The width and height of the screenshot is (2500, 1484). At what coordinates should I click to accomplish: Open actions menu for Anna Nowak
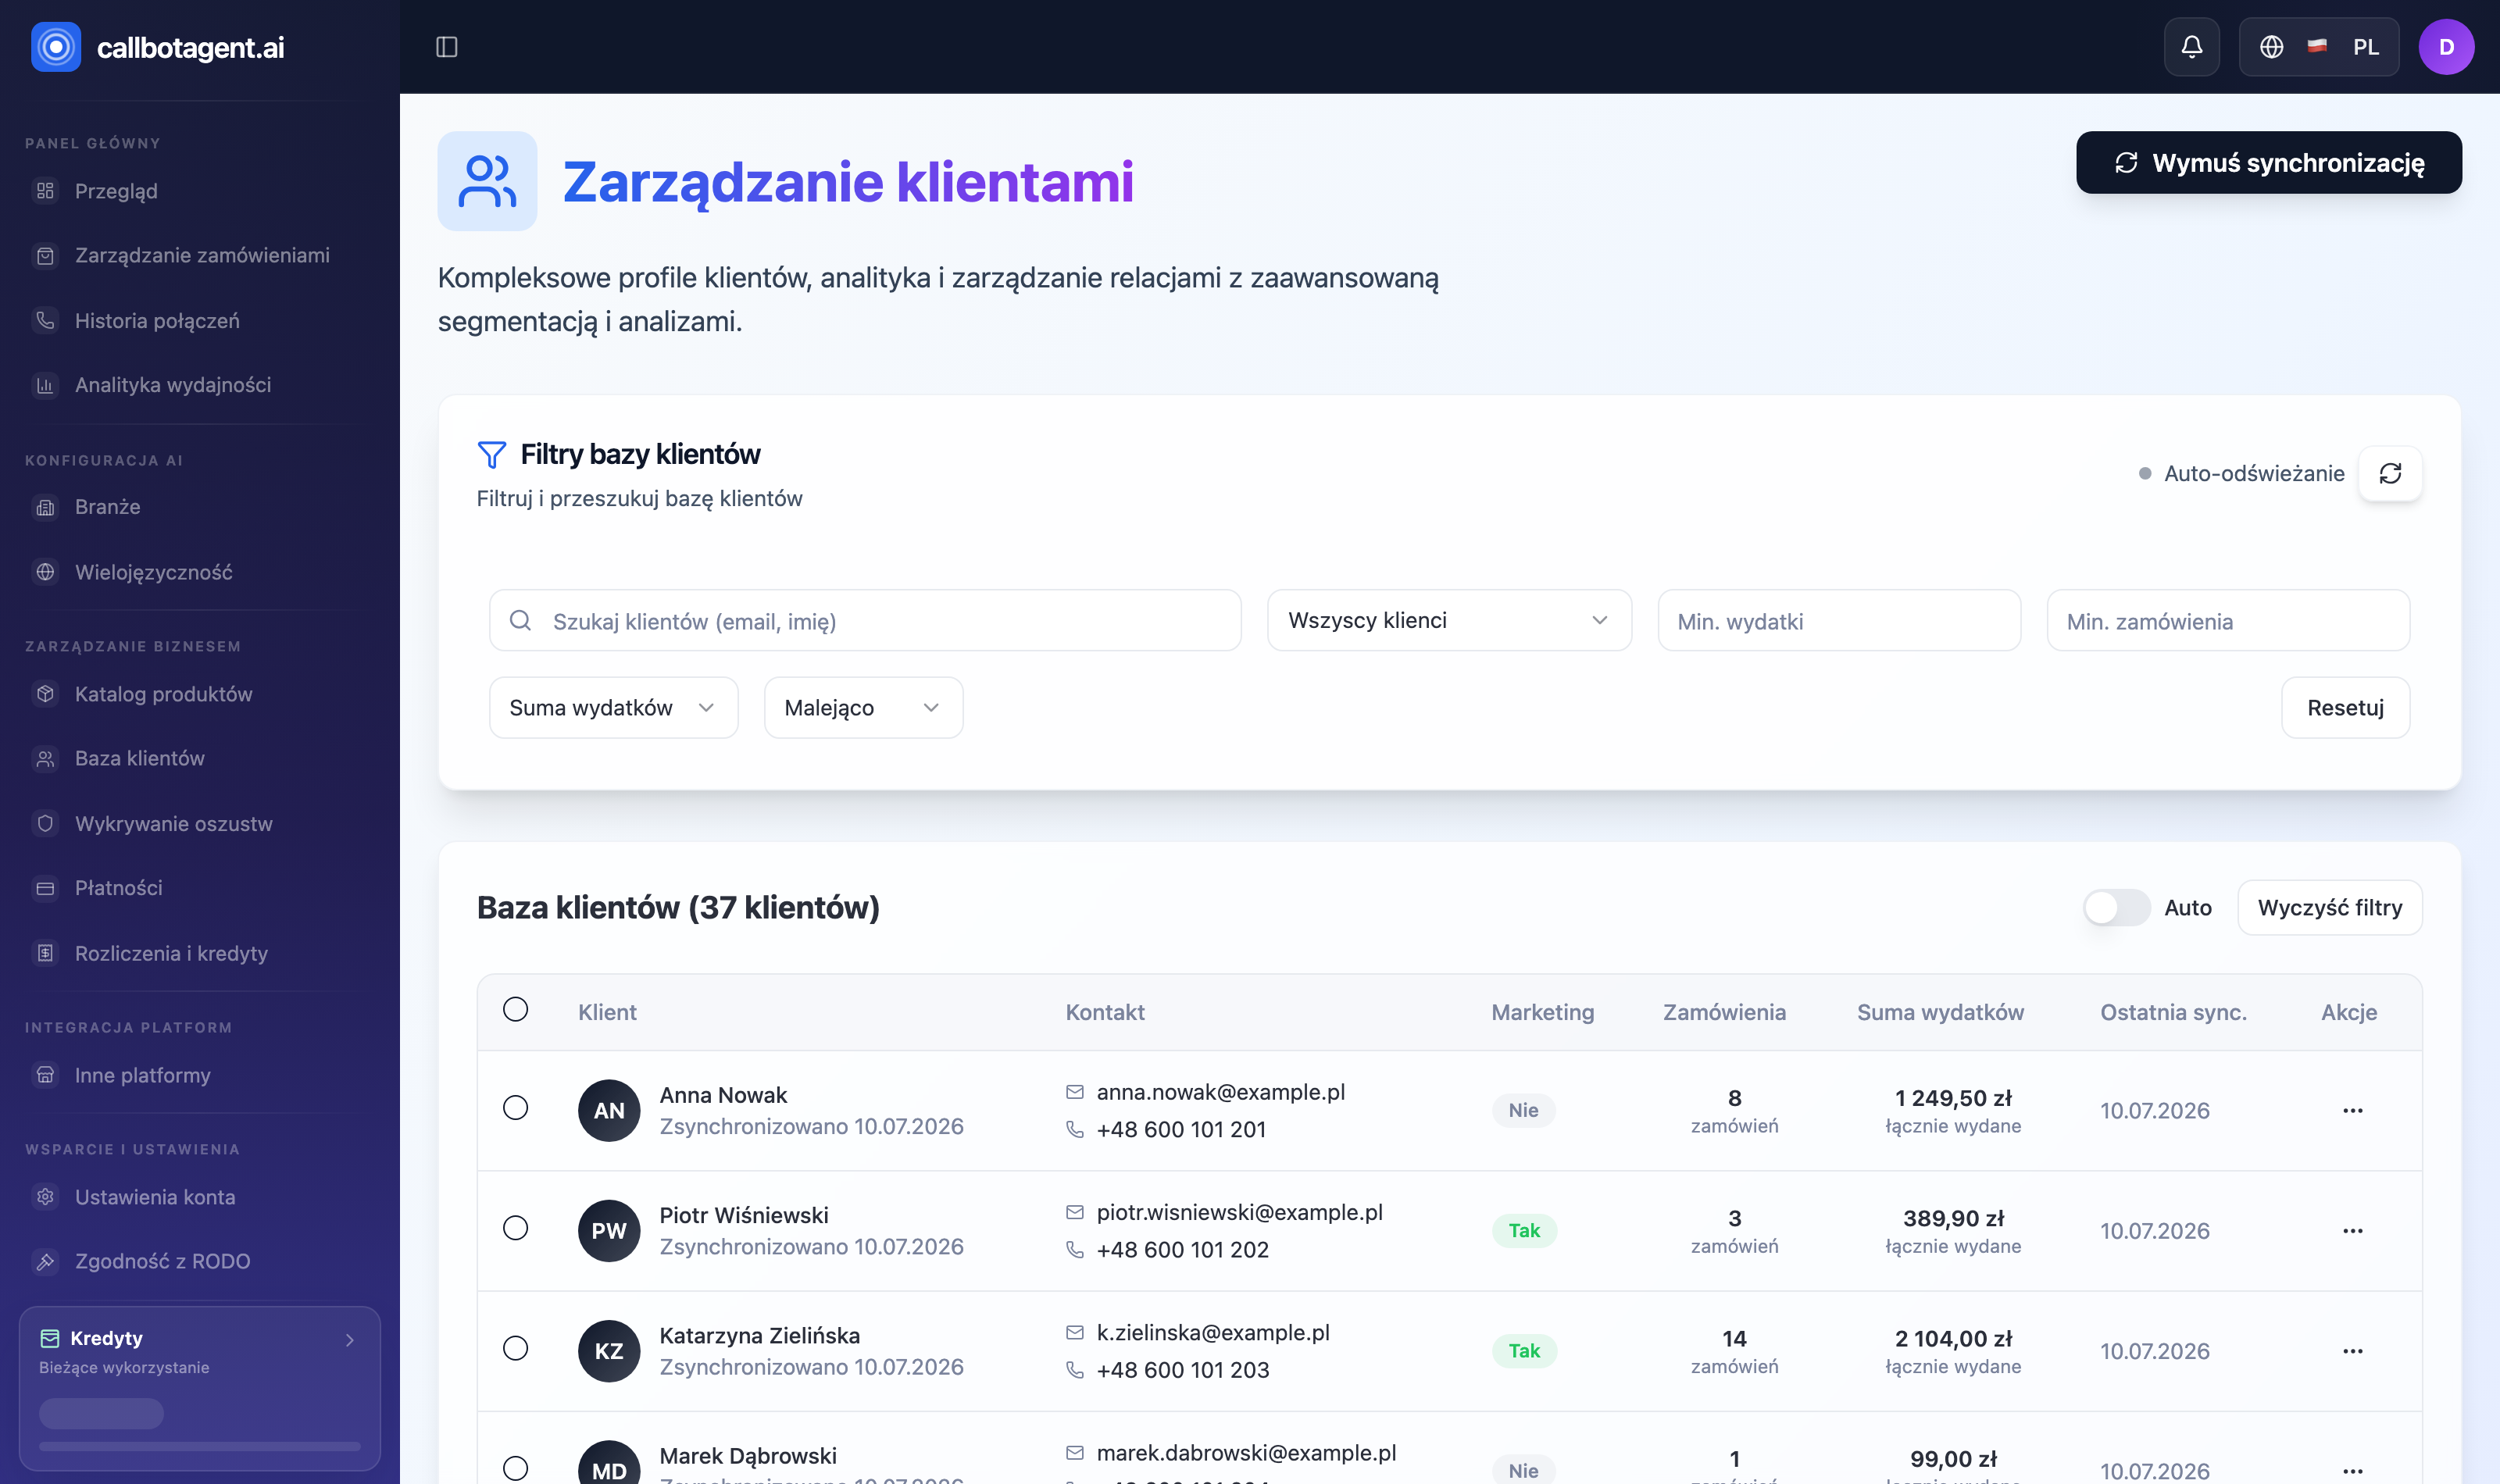tap(2352, 1110)
